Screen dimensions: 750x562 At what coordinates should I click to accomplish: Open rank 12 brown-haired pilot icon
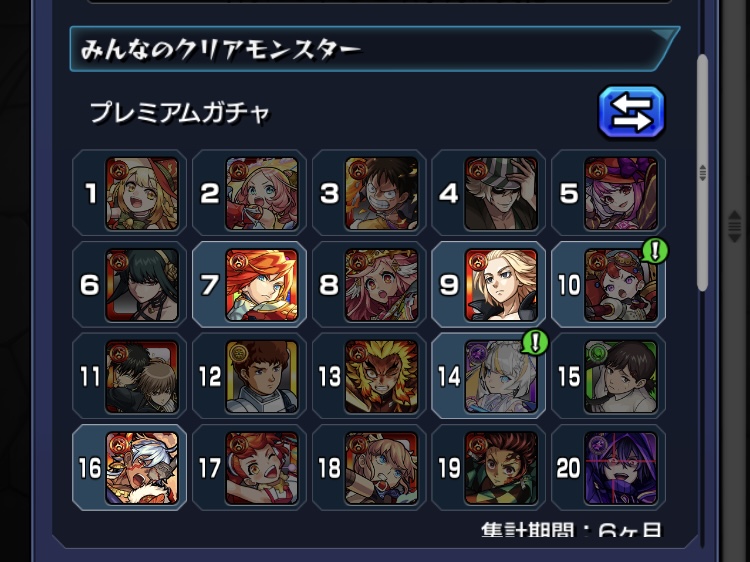[x=262, y=376]
